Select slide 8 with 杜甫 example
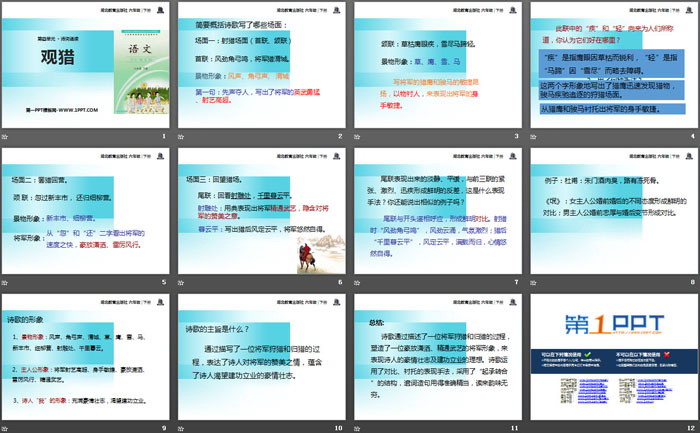This screenshot has width=700, height=433. [x=614, y=211]
